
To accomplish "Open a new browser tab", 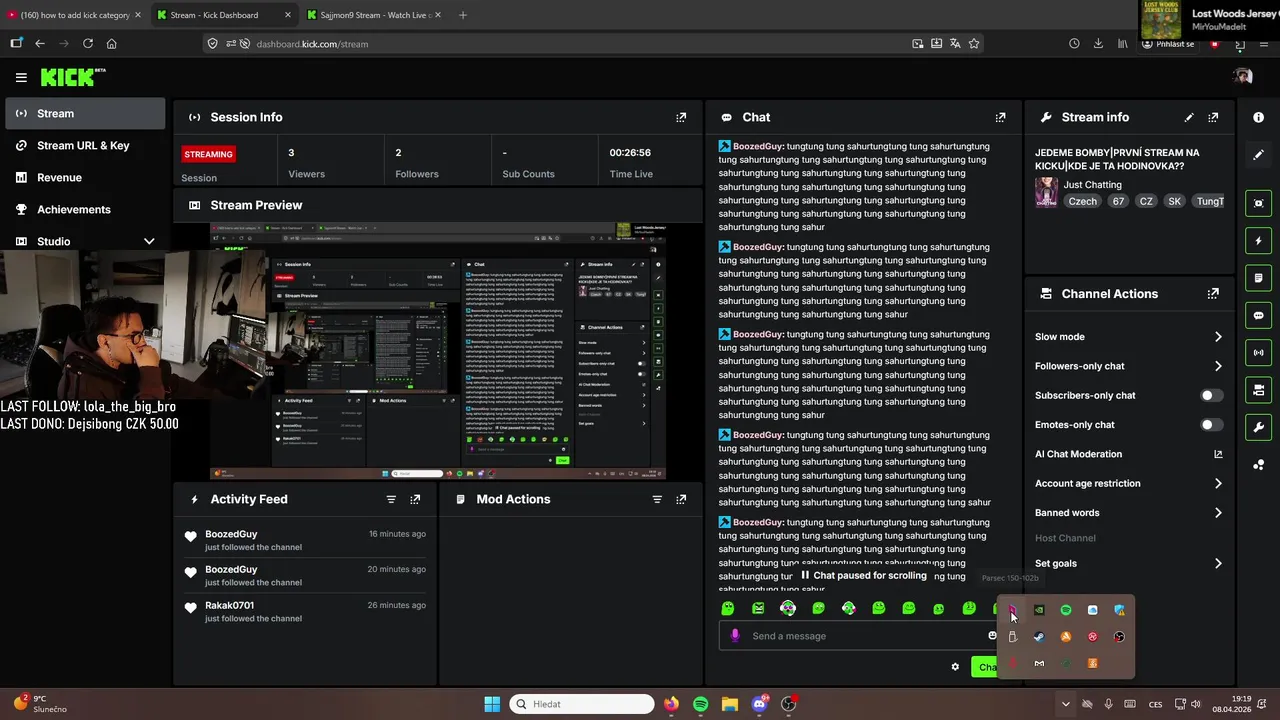I will [x=462, y=15].
